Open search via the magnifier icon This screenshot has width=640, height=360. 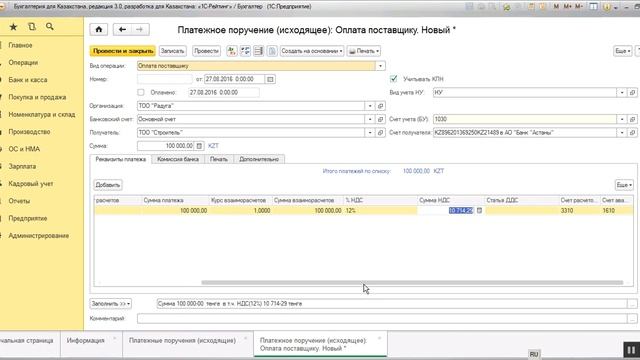pyautogui.click(x=50, y=27)
